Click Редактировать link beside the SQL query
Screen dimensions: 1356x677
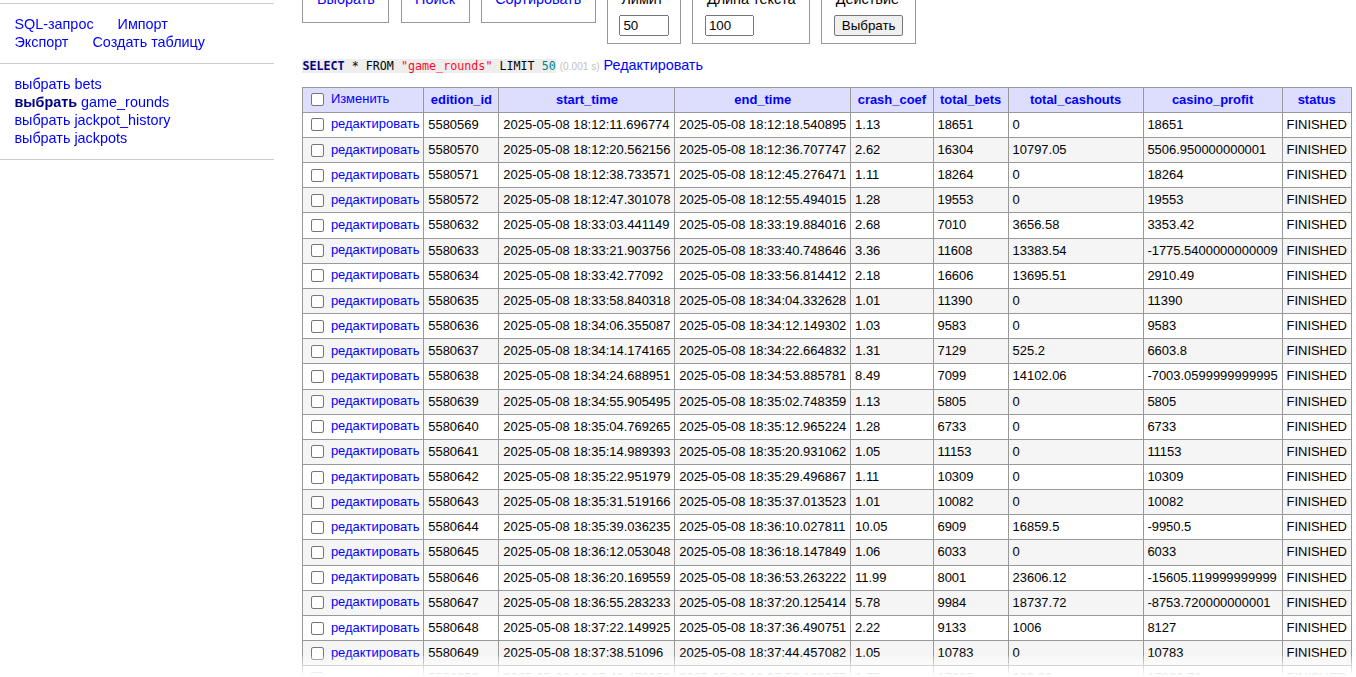click(x=652, y=65)
